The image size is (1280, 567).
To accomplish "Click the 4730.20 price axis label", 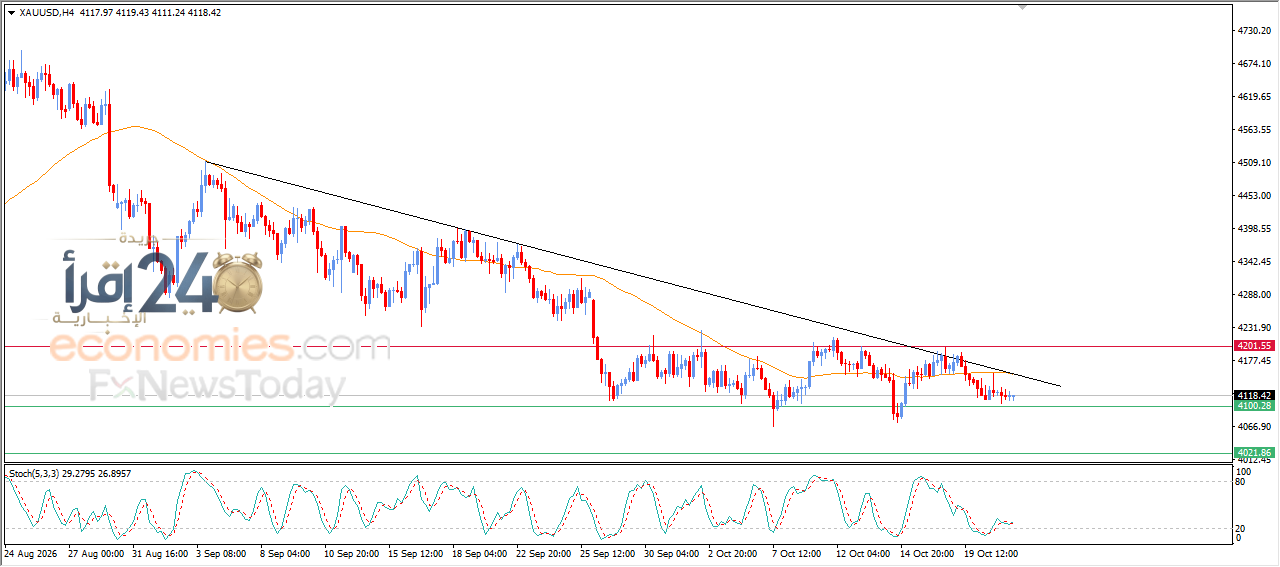I will click(x=1255, y=31).
